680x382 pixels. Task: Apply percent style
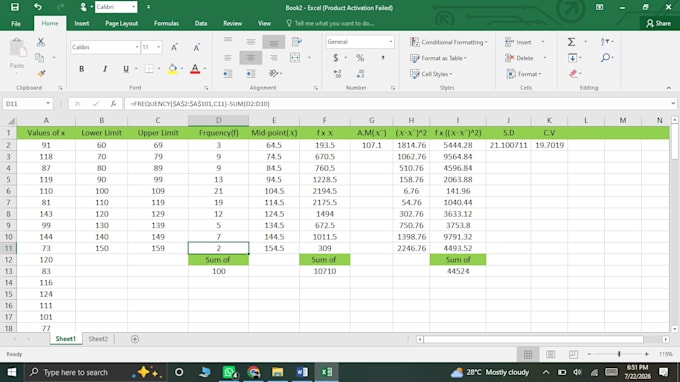360,58
